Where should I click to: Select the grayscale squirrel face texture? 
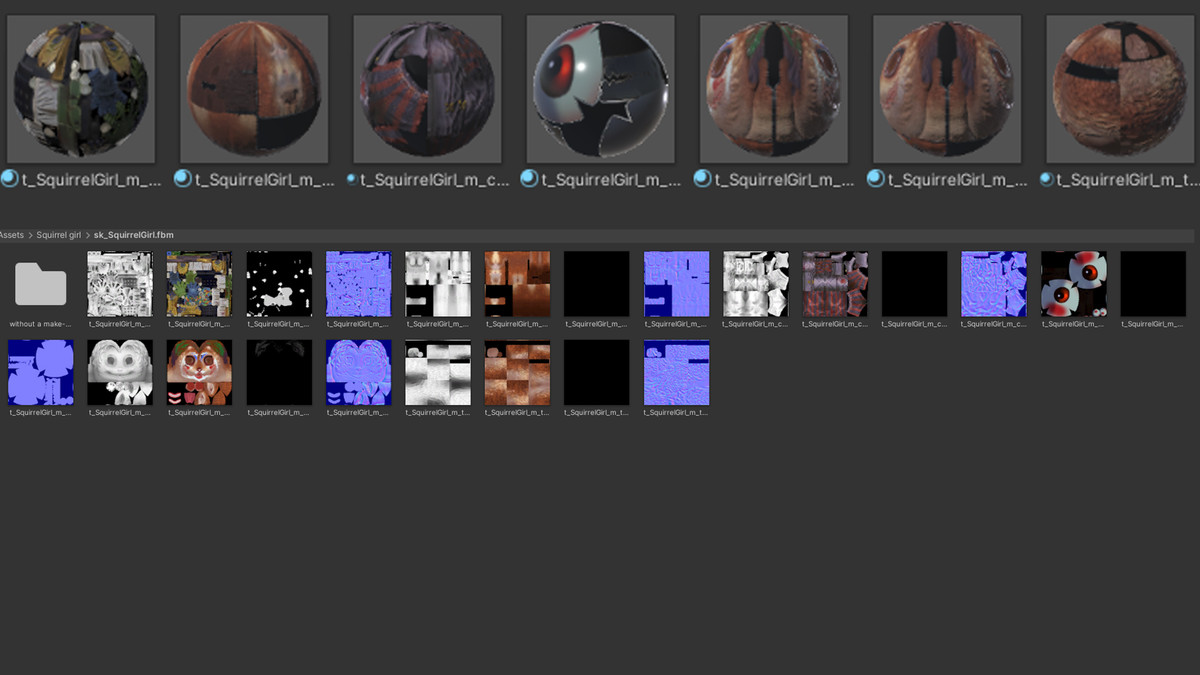coord(120,372)
